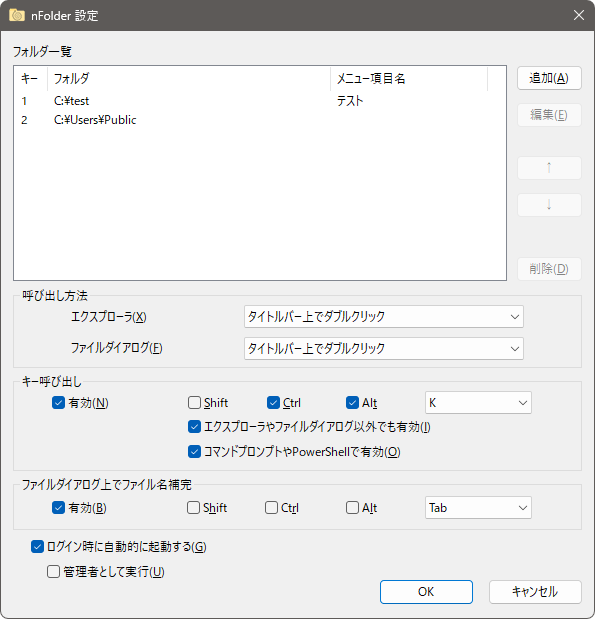Screen dimensions: 595x619
Task: Close the nFolder settings dialog
Action: coord(579,15)
